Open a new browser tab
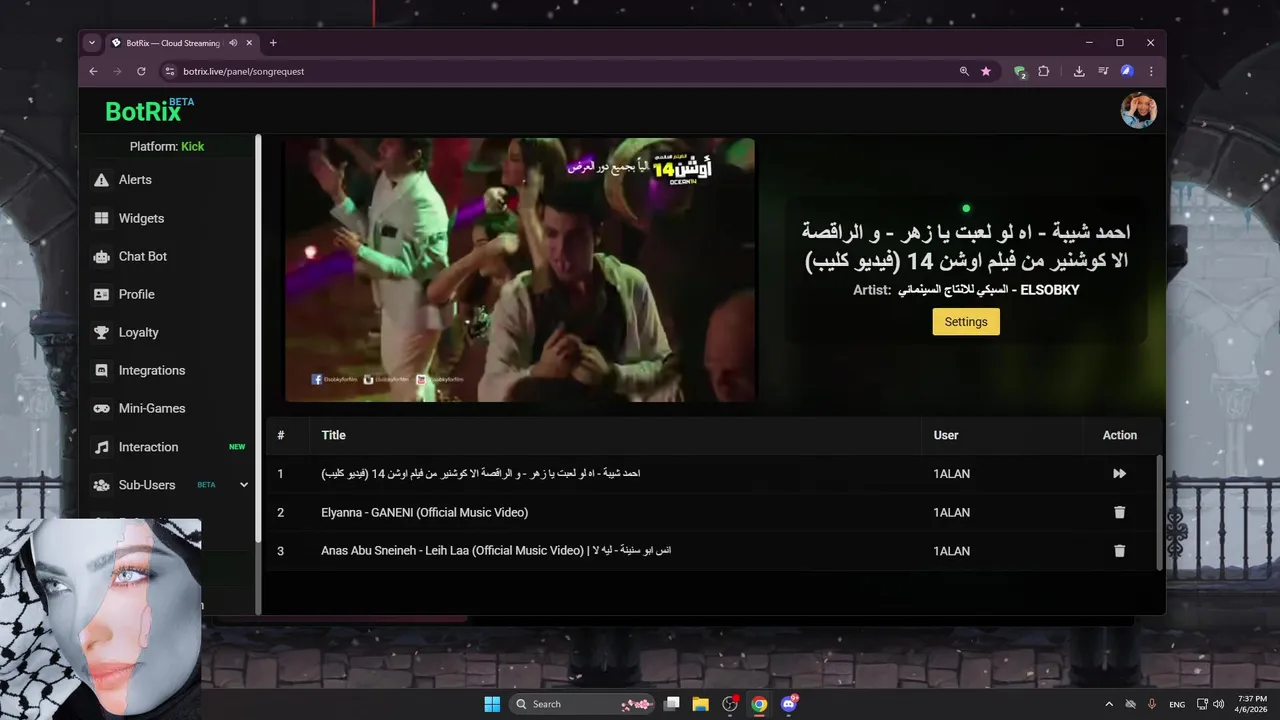This screenshot has height=720, width=1280. pos(273,43)
